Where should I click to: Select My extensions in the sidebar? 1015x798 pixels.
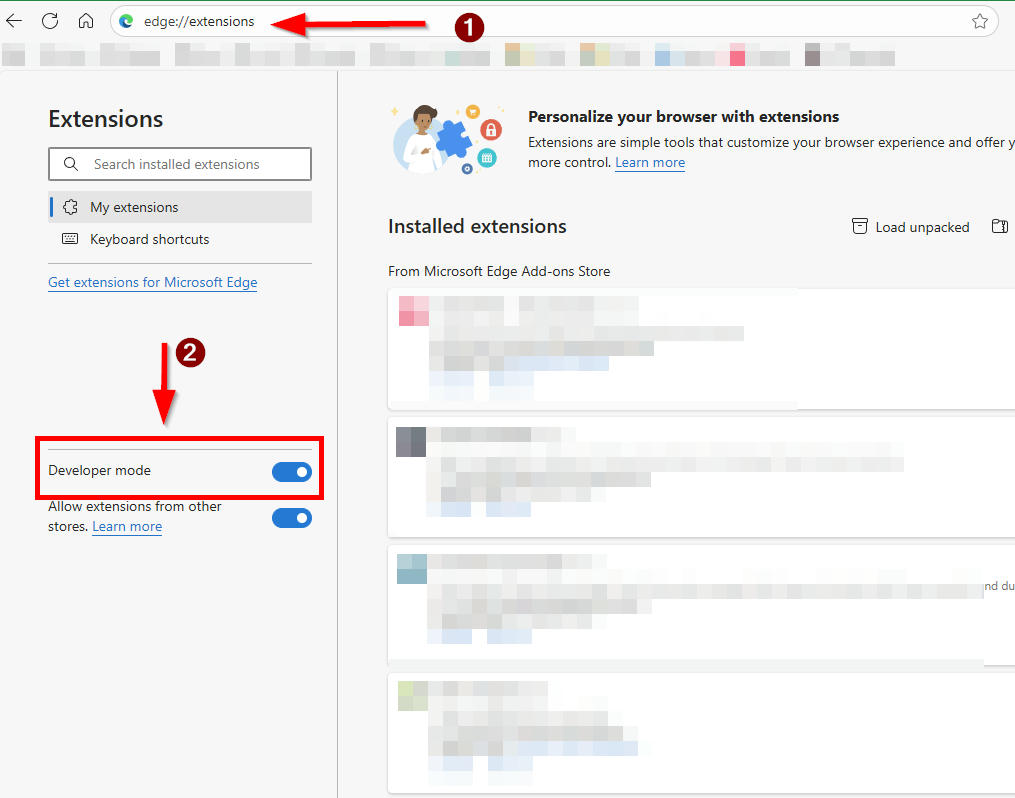[x=134, y=208]
